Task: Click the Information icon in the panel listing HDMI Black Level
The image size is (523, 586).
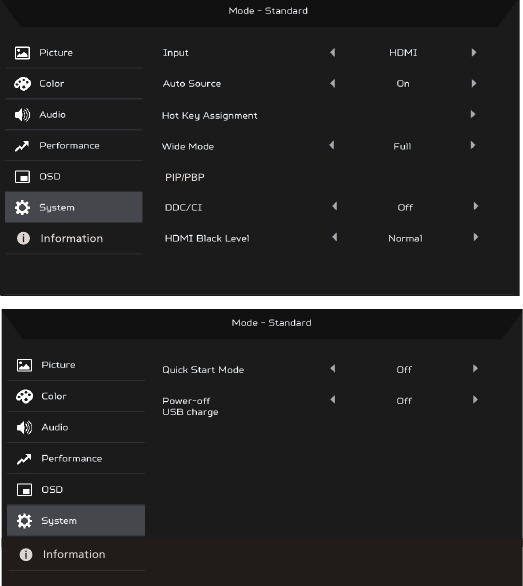Action: [23, 238]
